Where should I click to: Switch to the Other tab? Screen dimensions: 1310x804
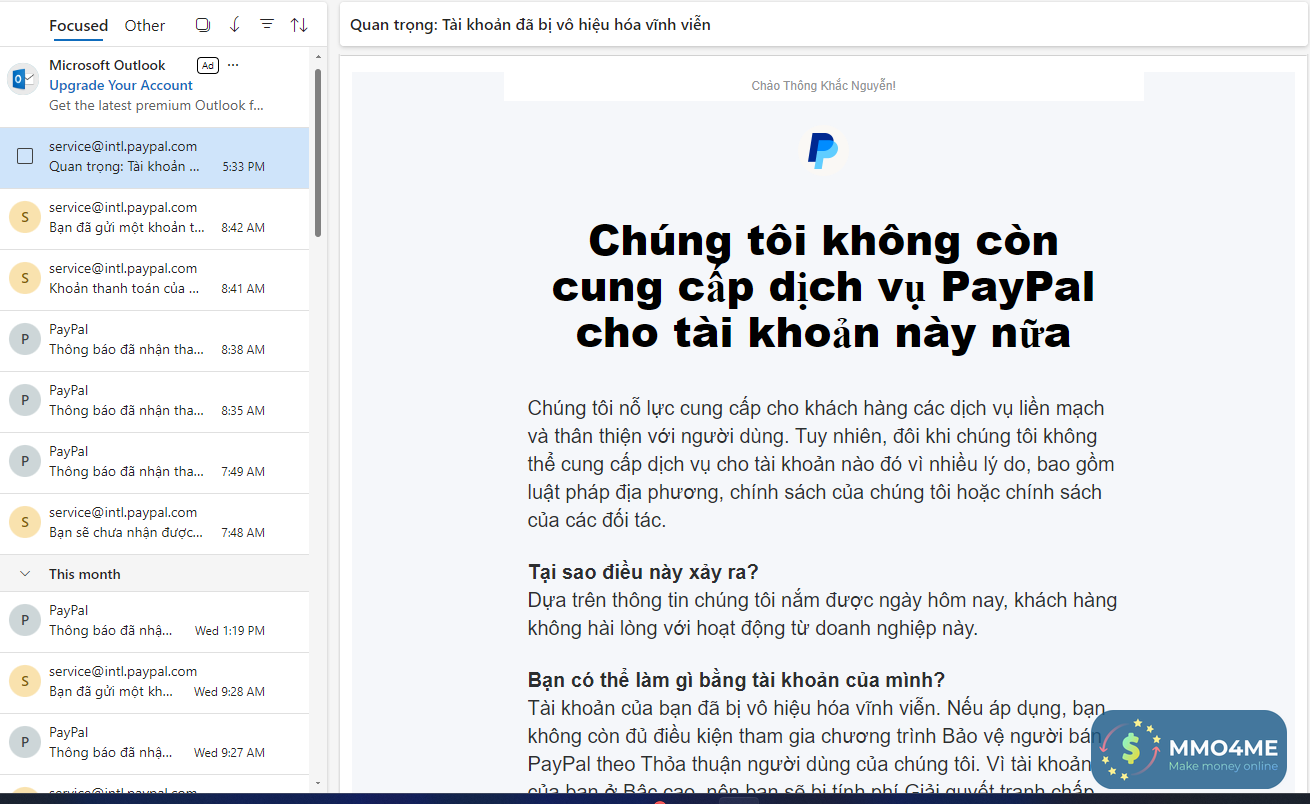click(x=145, y=25)
